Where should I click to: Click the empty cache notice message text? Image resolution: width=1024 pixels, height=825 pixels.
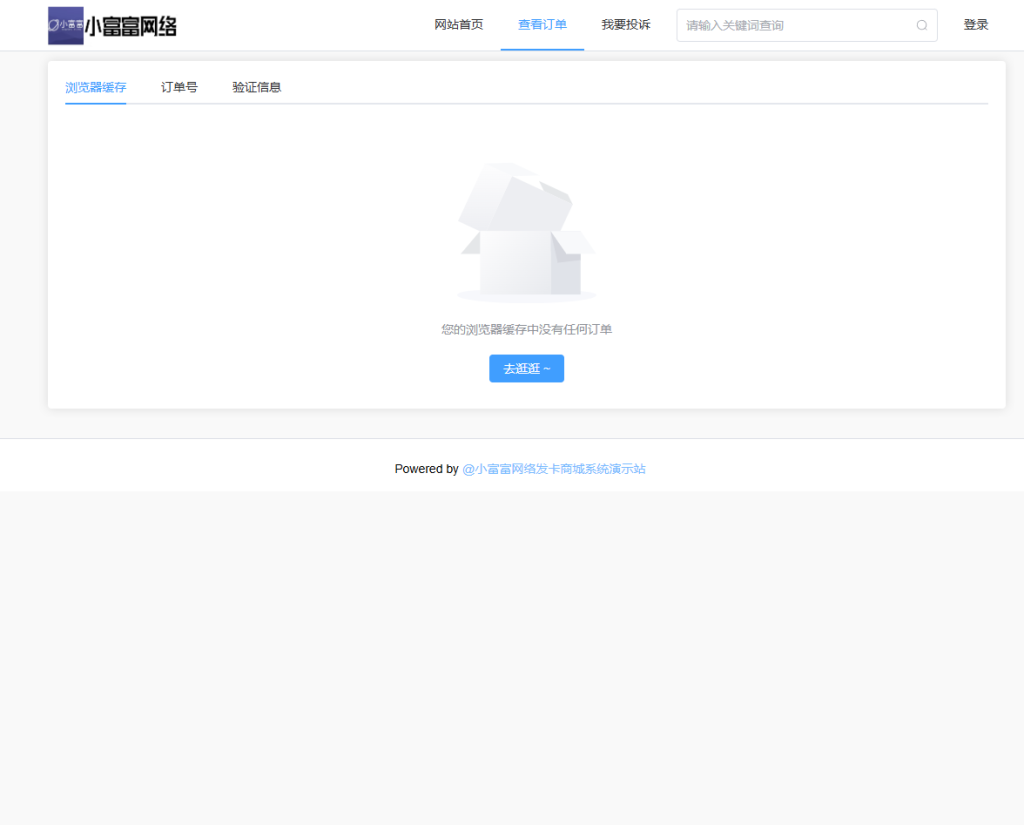point(526,328)
